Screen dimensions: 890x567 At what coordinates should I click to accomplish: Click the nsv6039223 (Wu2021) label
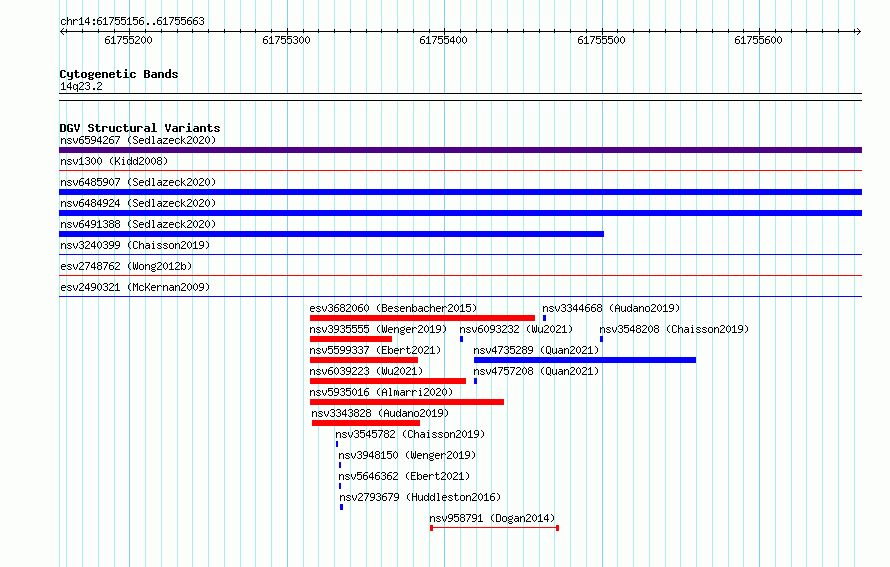[x=366, y=371]
